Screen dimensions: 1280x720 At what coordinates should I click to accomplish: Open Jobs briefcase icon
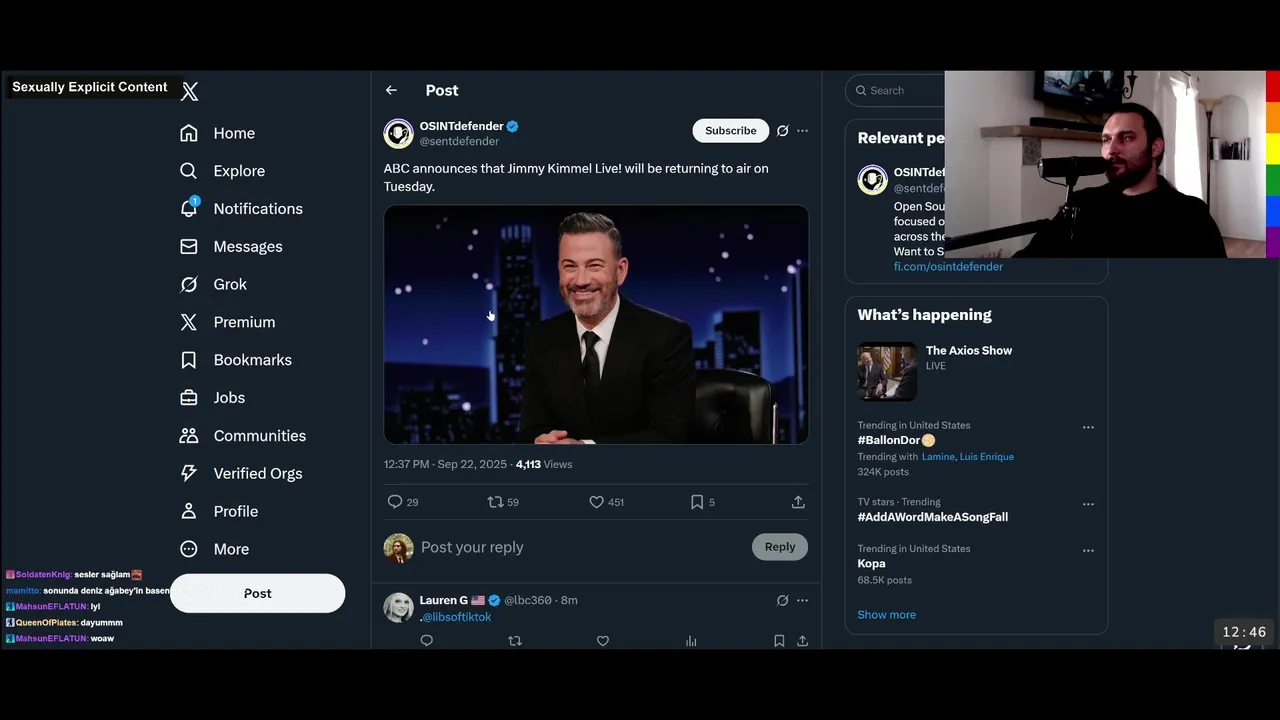[188, 398]
